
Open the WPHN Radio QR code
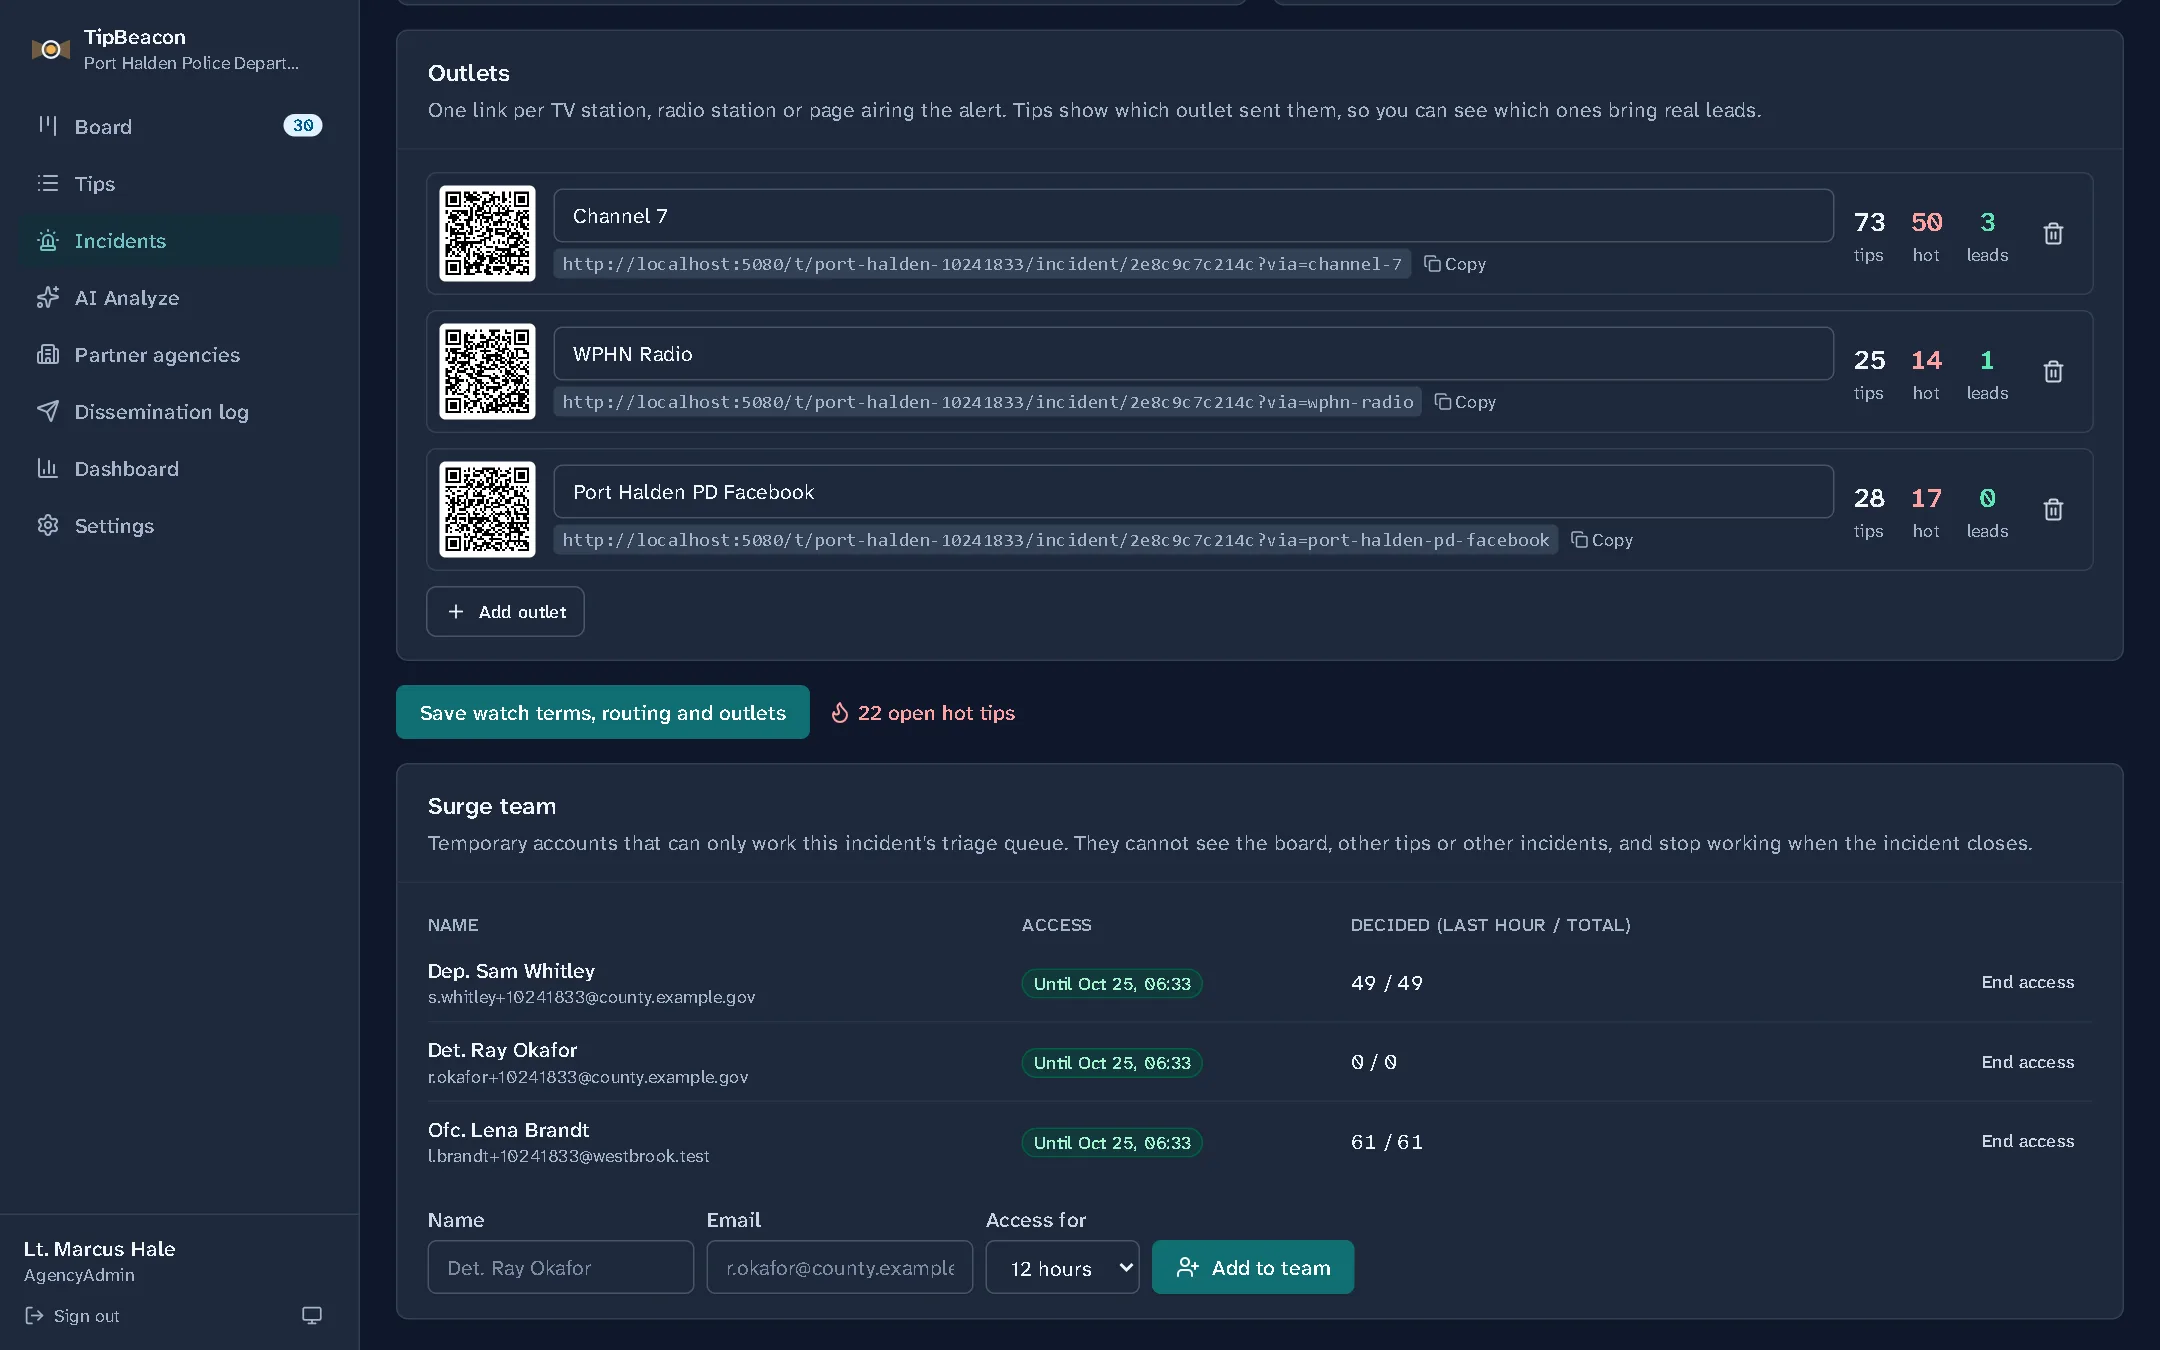(488, 371)
